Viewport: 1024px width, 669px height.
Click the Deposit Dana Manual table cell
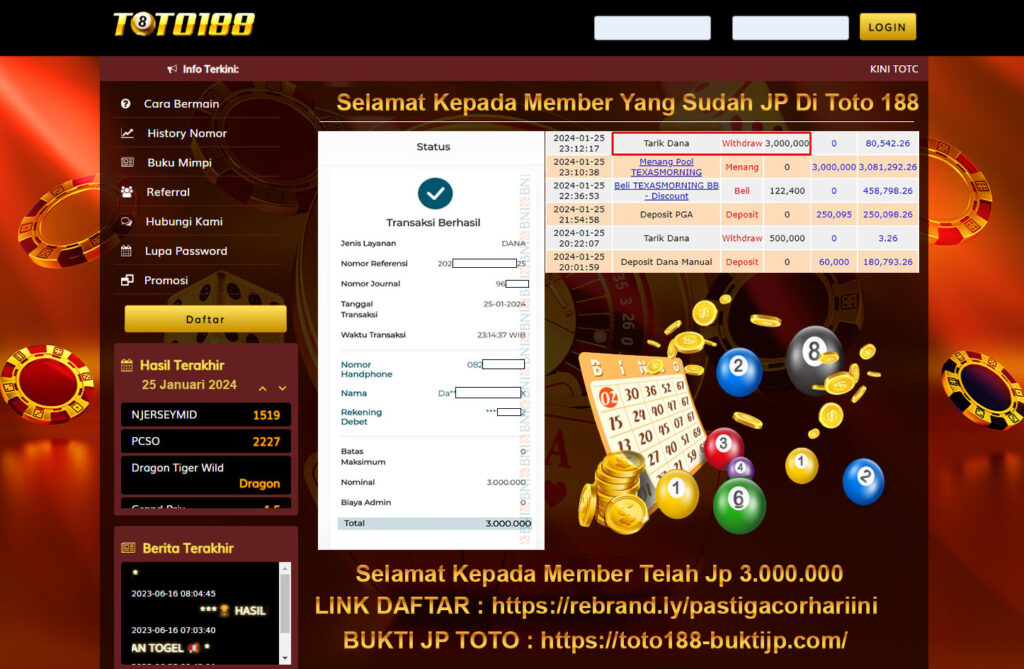coord(666,261)
